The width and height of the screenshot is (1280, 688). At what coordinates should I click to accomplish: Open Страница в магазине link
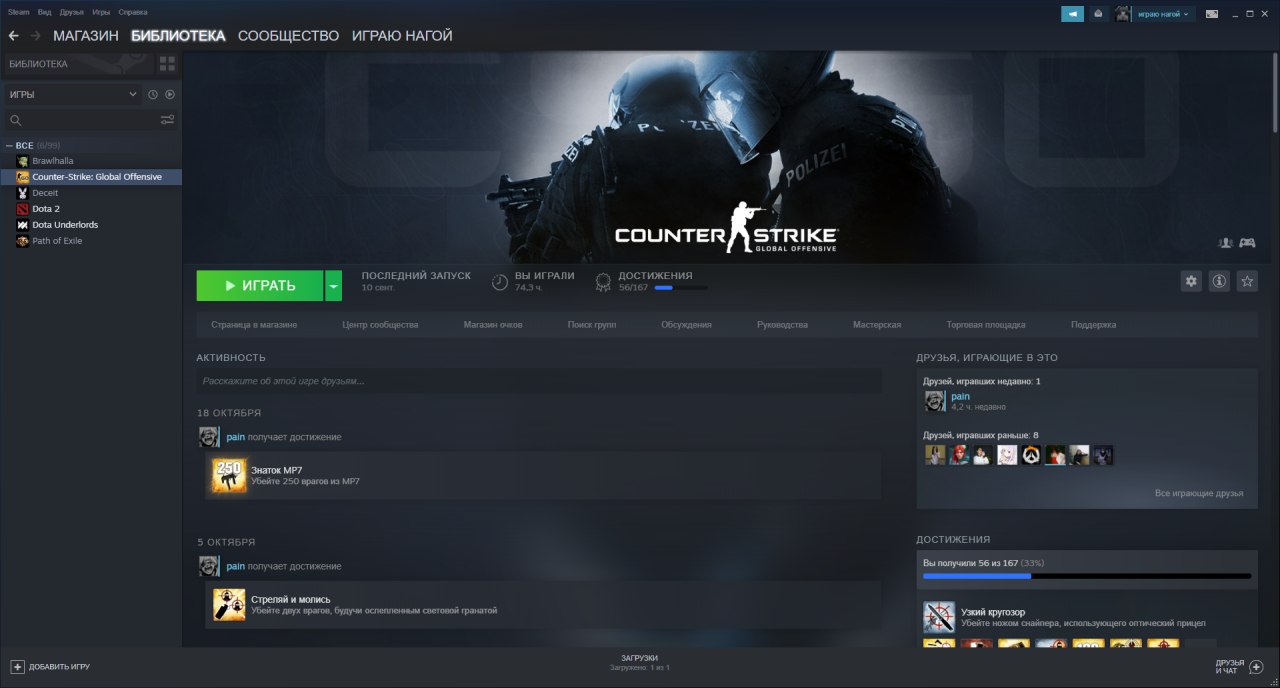pyautogui.click(x=254, y=325)
